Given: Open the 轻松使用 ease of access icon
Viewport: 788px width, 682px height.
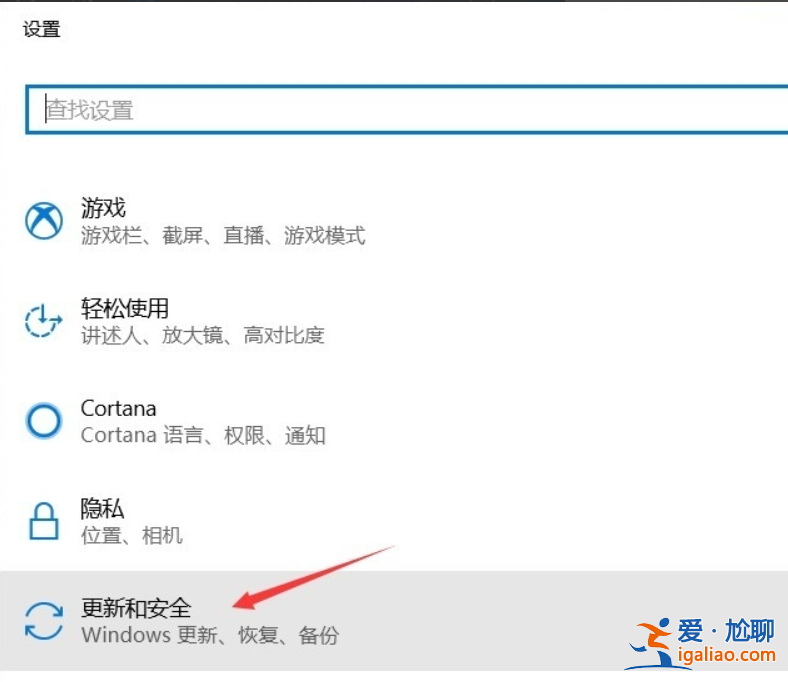Looking at the screenshot, I should (44, 321).
